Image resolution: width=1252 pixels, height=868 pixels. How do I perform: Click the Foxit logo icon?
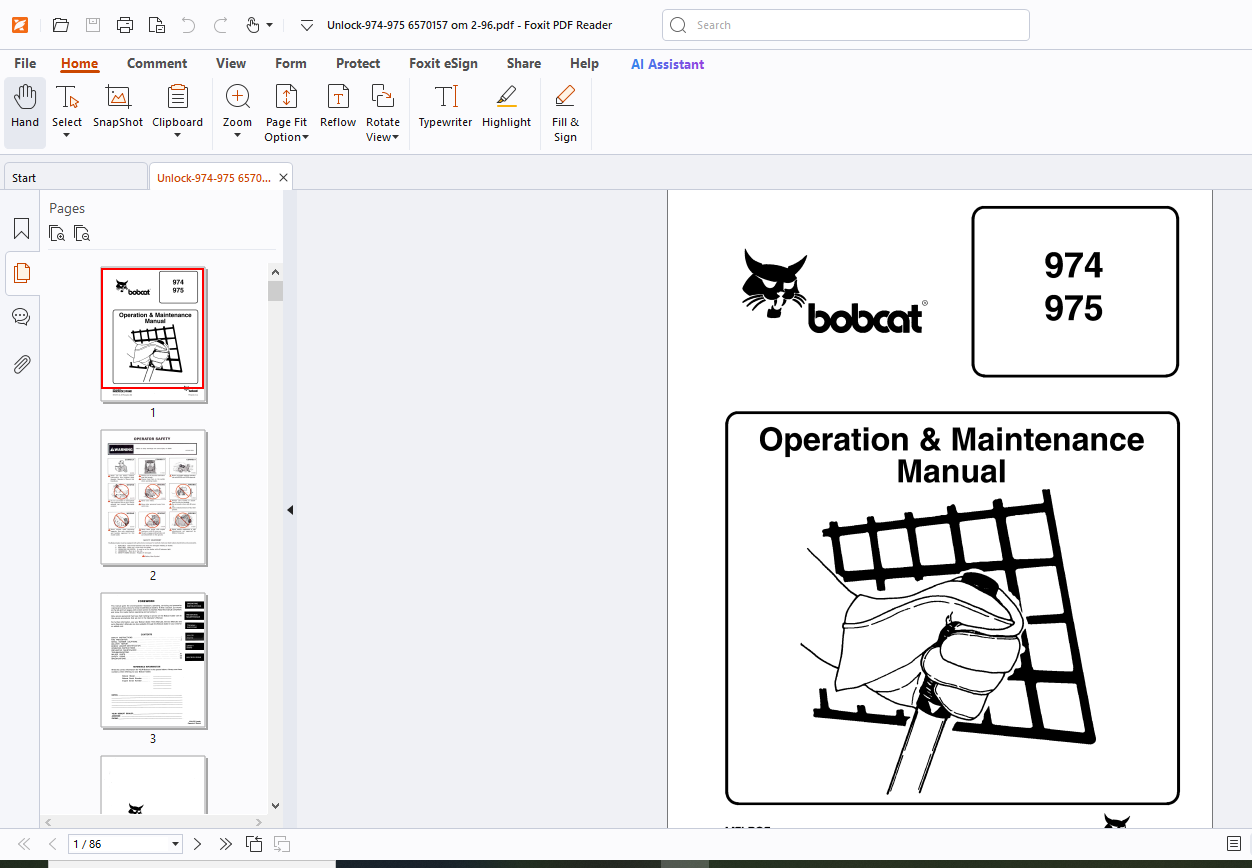(x=19, y=25)
